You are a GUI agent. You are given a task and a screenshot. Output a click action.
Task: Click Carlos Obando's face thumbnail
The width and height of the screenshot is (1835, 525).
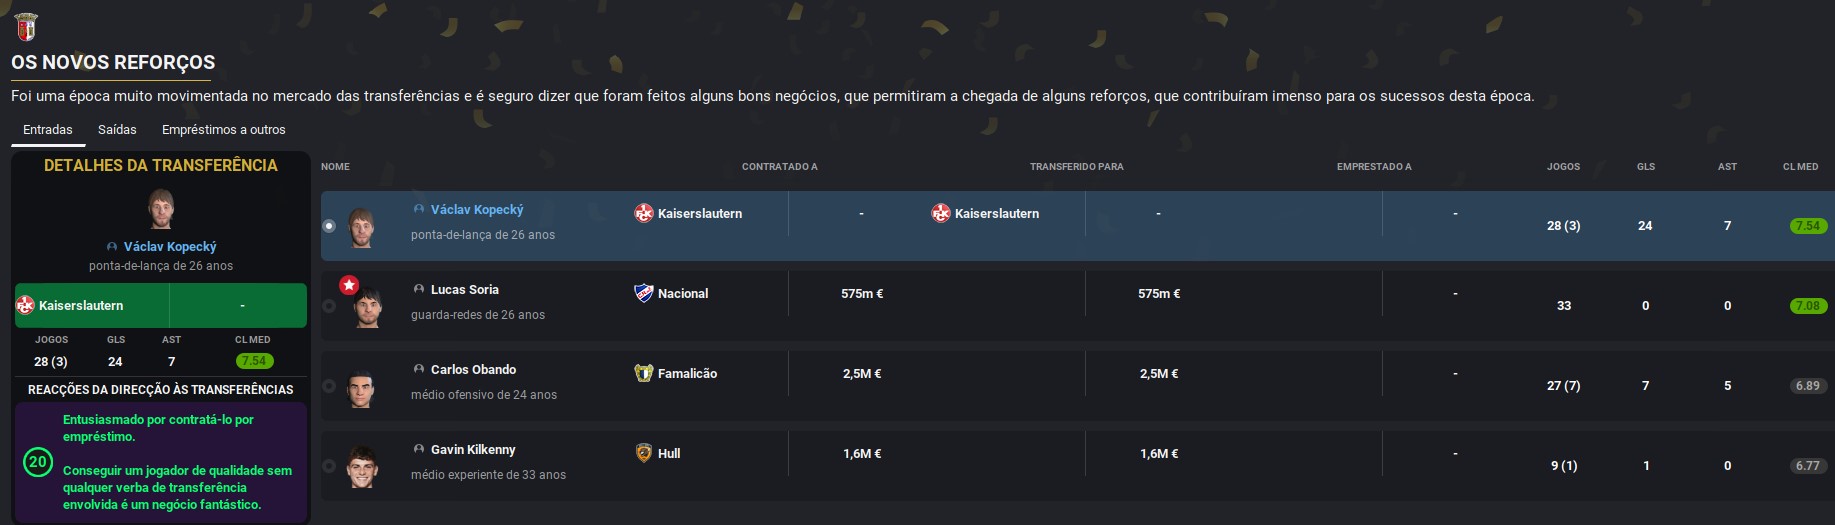[361, 388]
